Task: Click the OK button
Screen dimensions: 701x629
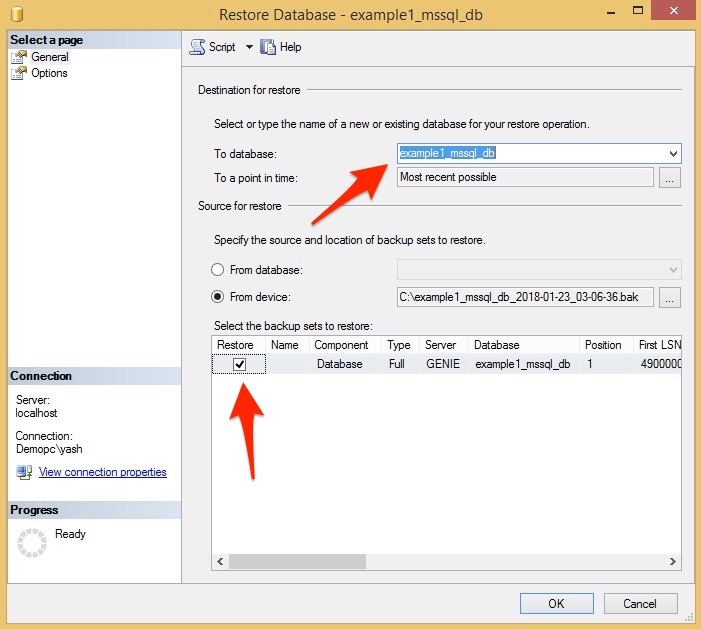Action: tap(556, 603)
